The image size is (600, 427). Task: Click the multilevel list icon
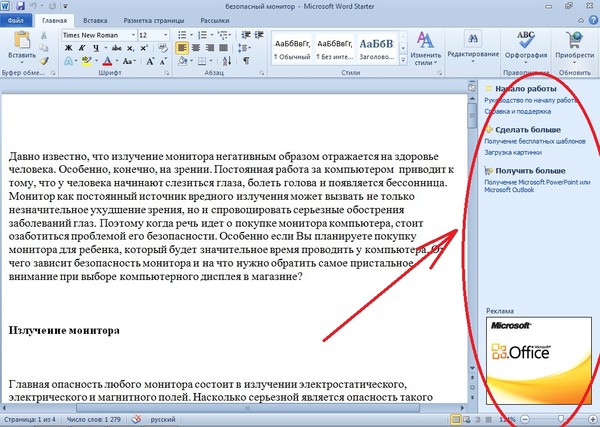(x=222, y=35)
